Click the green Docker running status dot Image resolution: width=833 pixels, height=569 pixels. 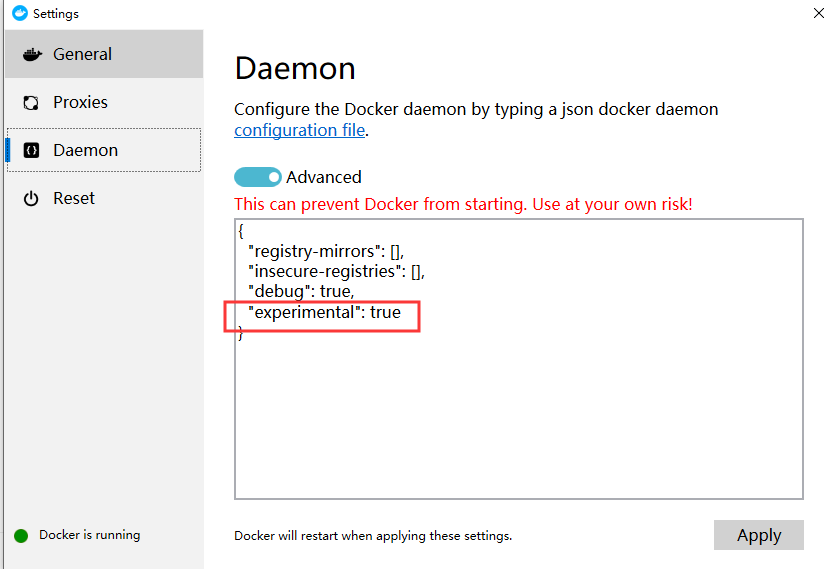pos(21,535)
